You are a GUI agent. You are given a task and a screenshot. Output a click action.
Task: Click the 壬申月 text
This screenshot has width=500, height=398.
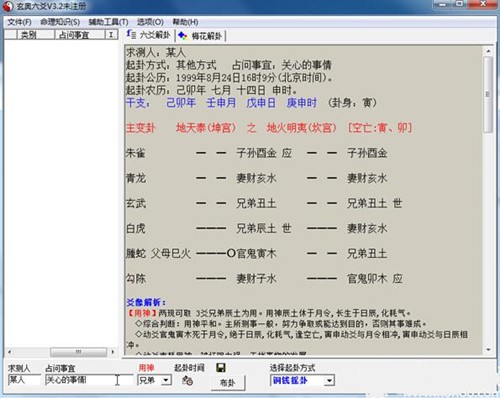click(221, 103)
